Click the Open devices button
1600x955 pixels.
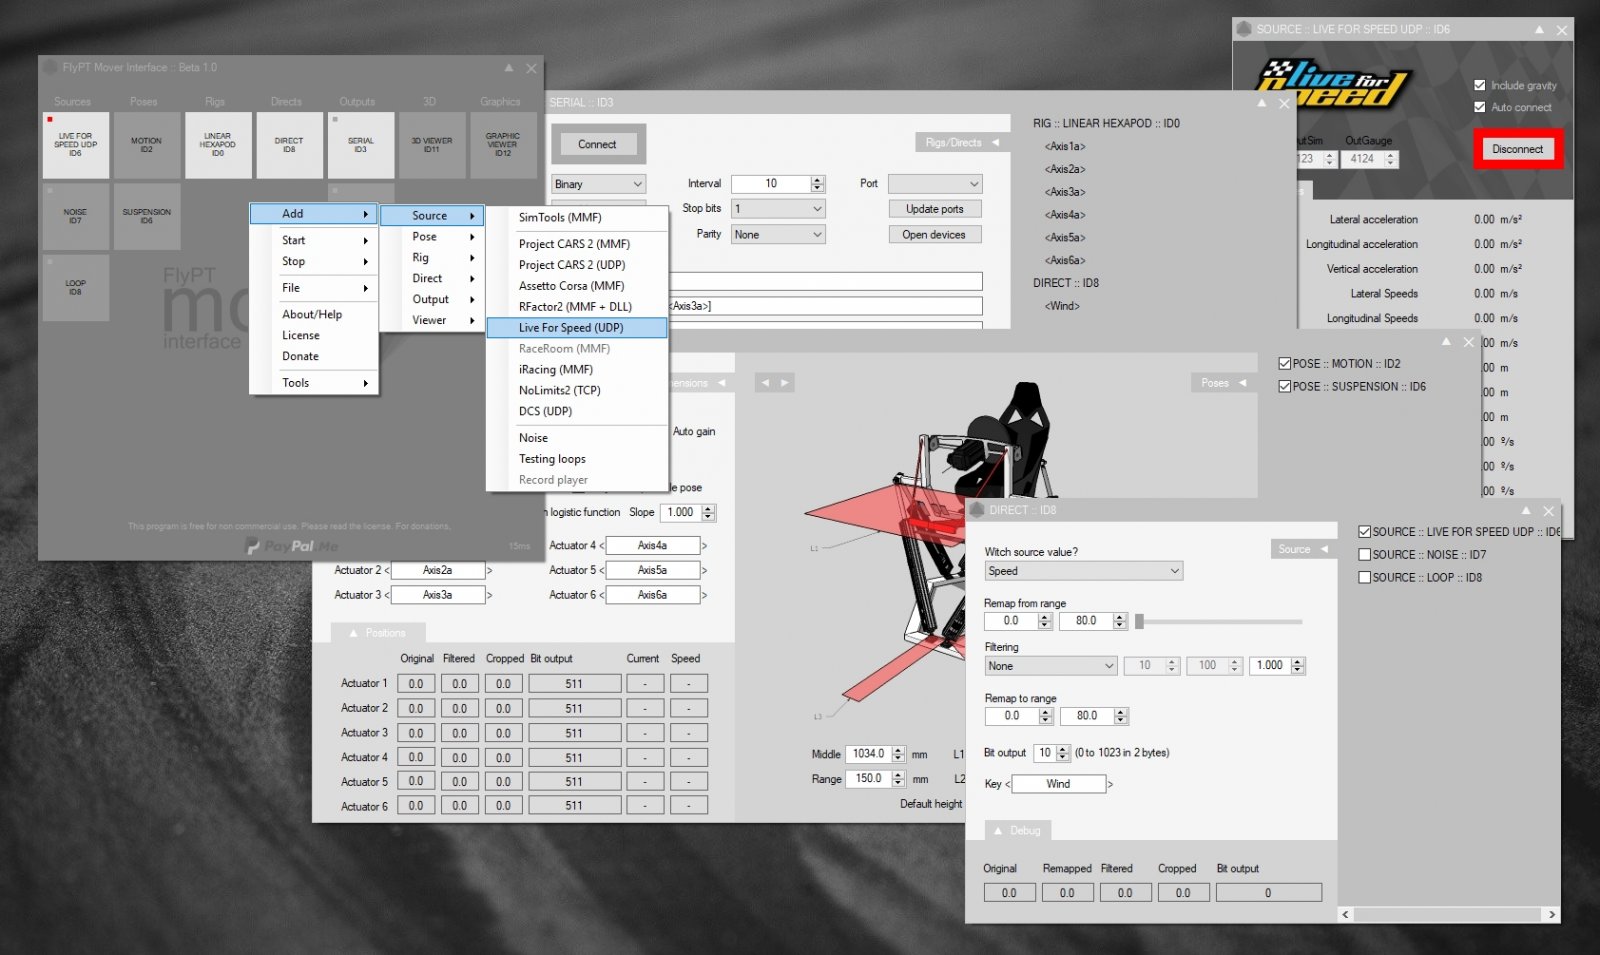pos(935,235)
